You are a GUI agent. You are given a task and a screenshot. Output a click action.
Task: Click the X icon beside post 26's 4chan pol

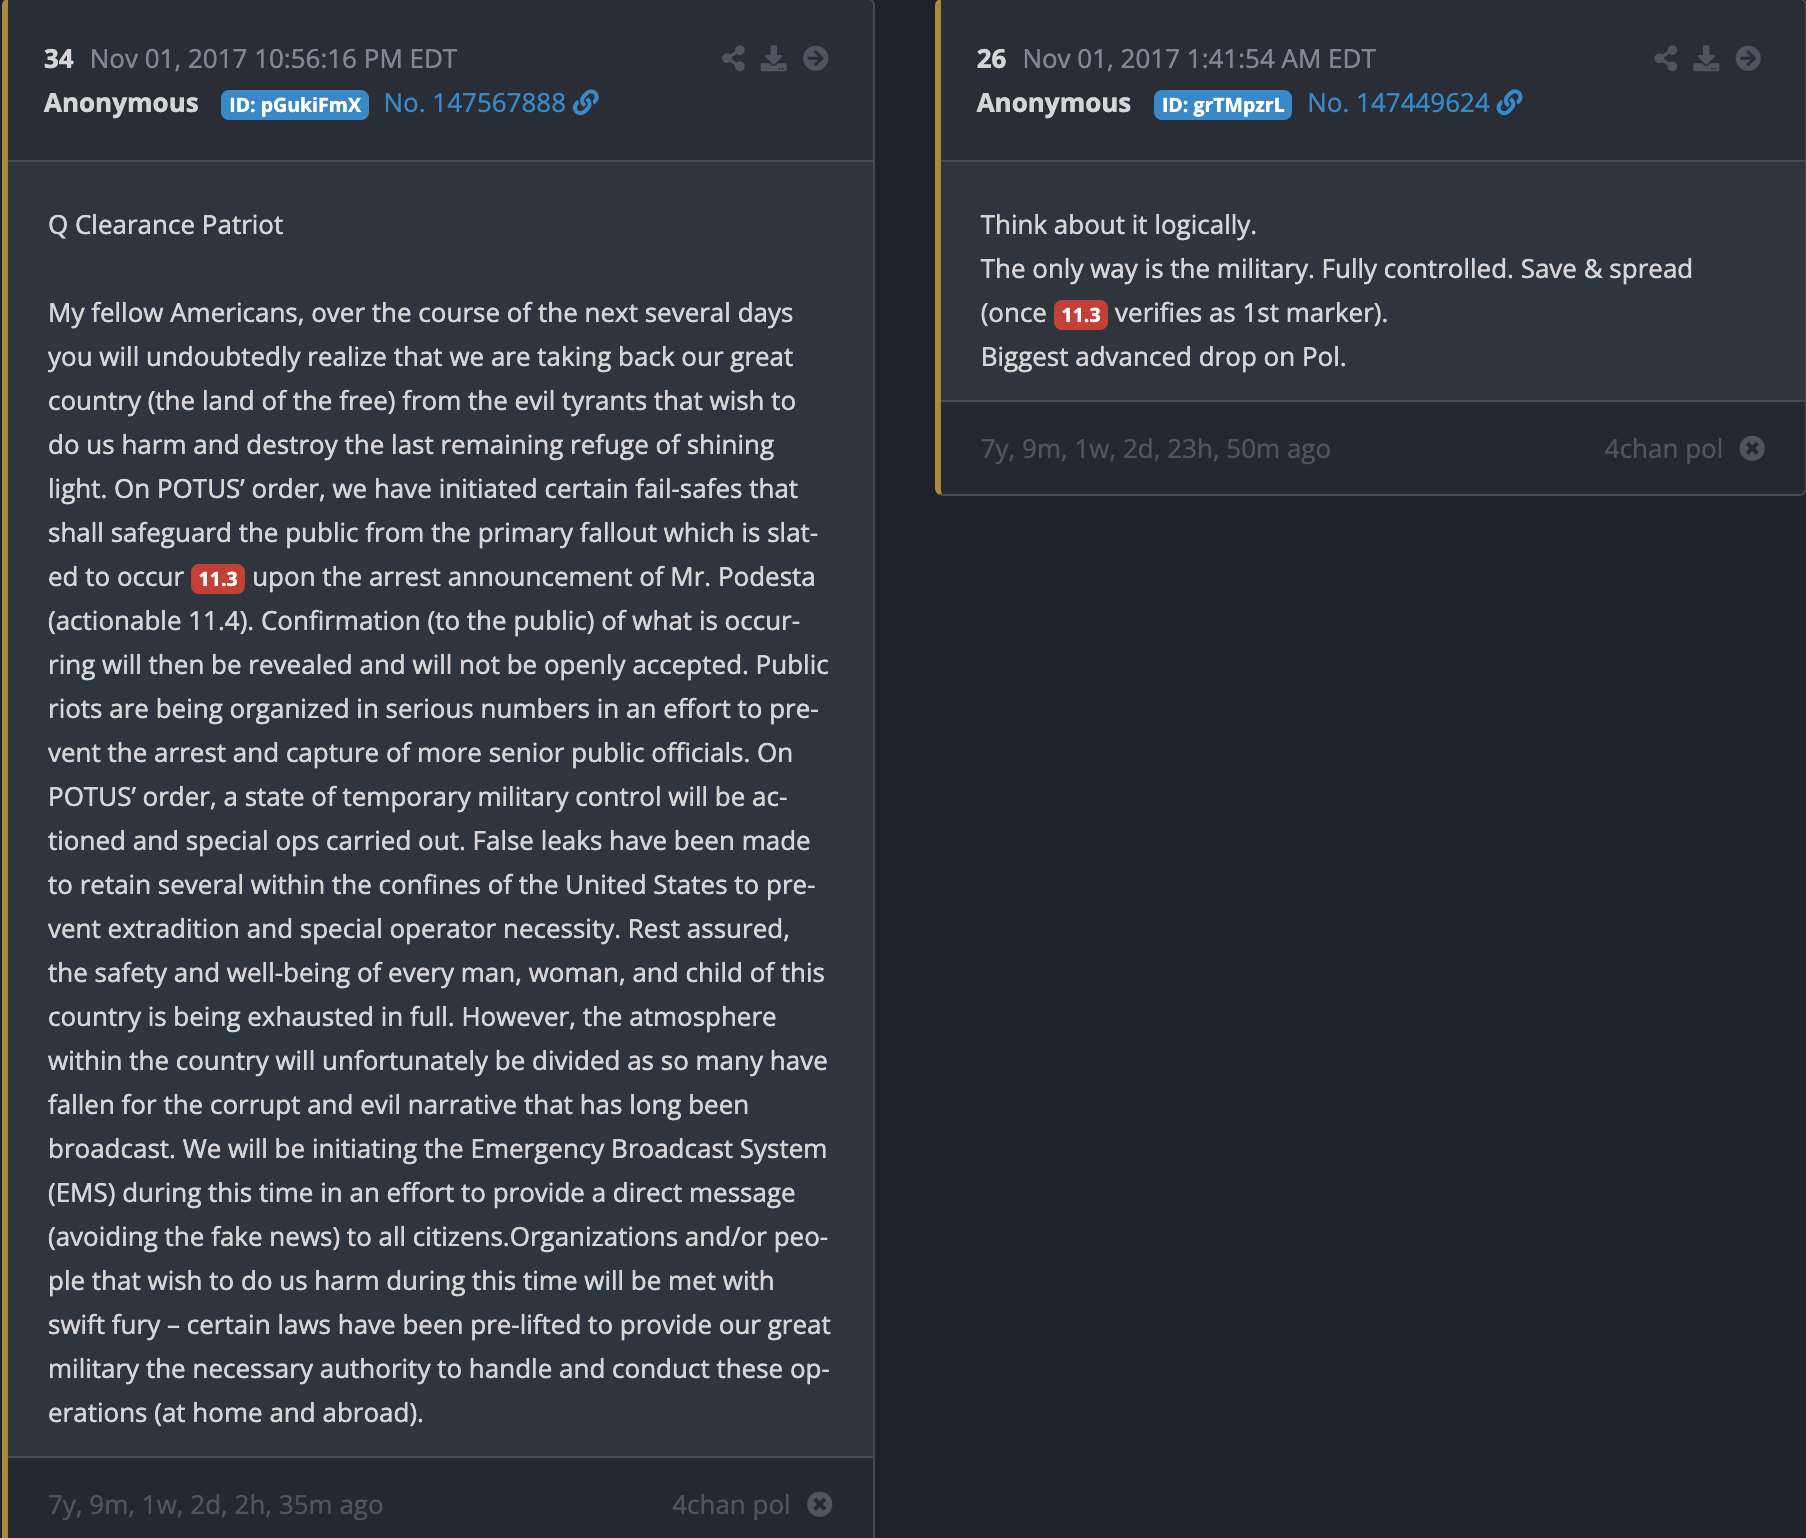coord(1752,448)
